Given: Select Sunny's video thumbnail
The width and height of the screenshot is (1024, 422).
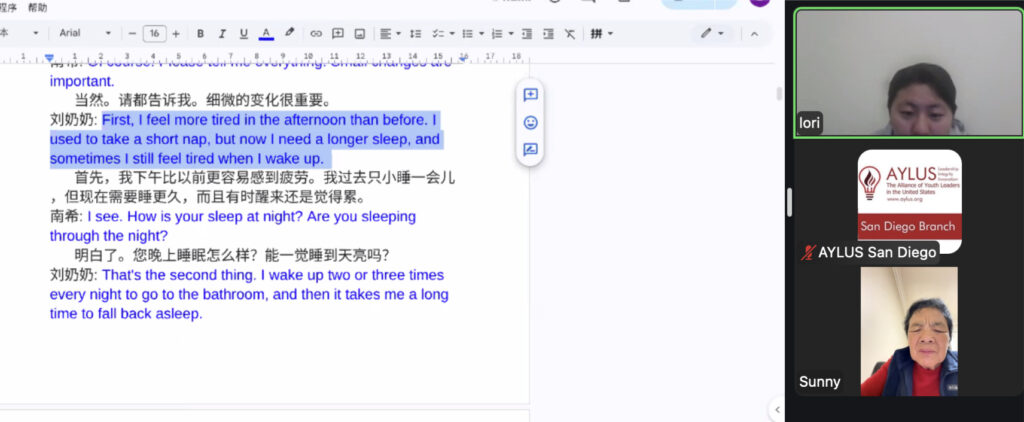Looking at the screenshot, I should [908, 331].
